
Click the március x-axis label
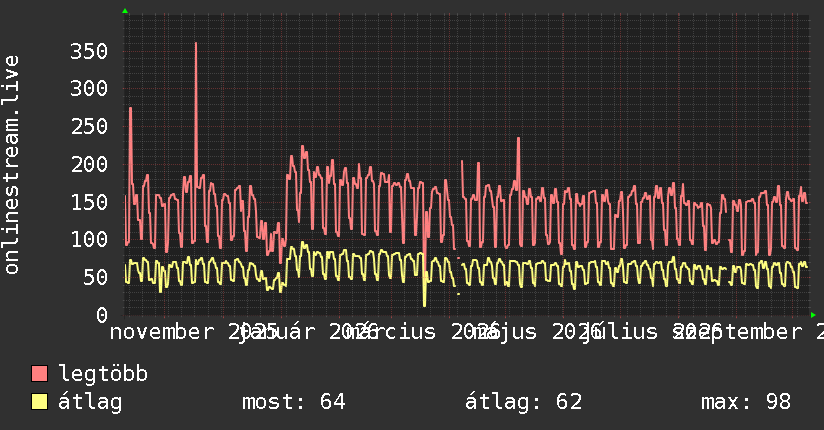click(x=392, y=332)
